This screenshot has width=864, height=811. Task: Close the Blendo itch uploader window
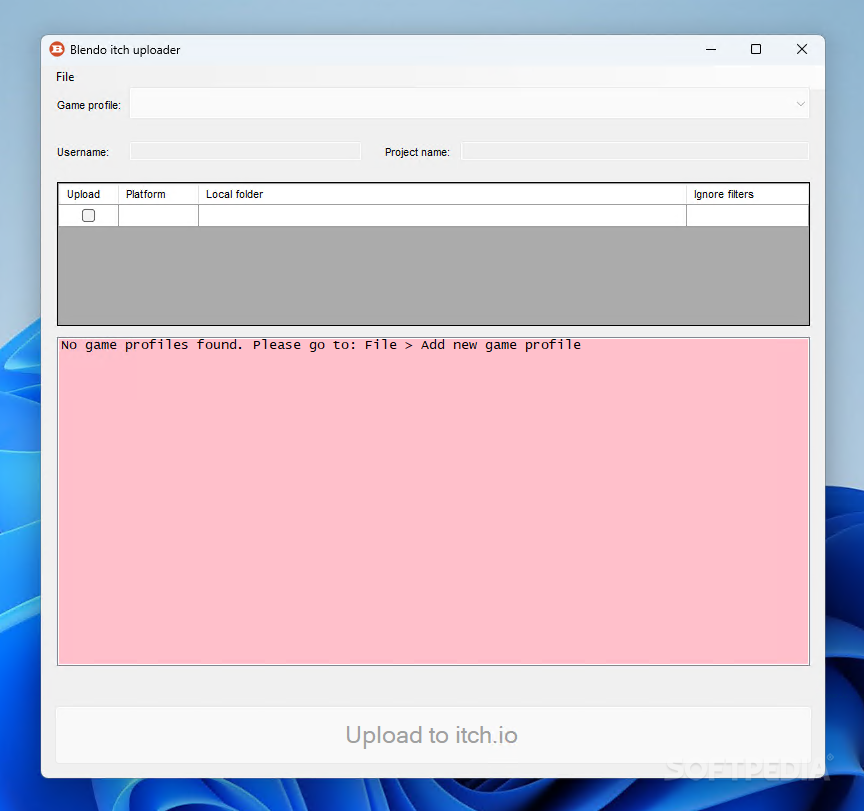point(802,50)
